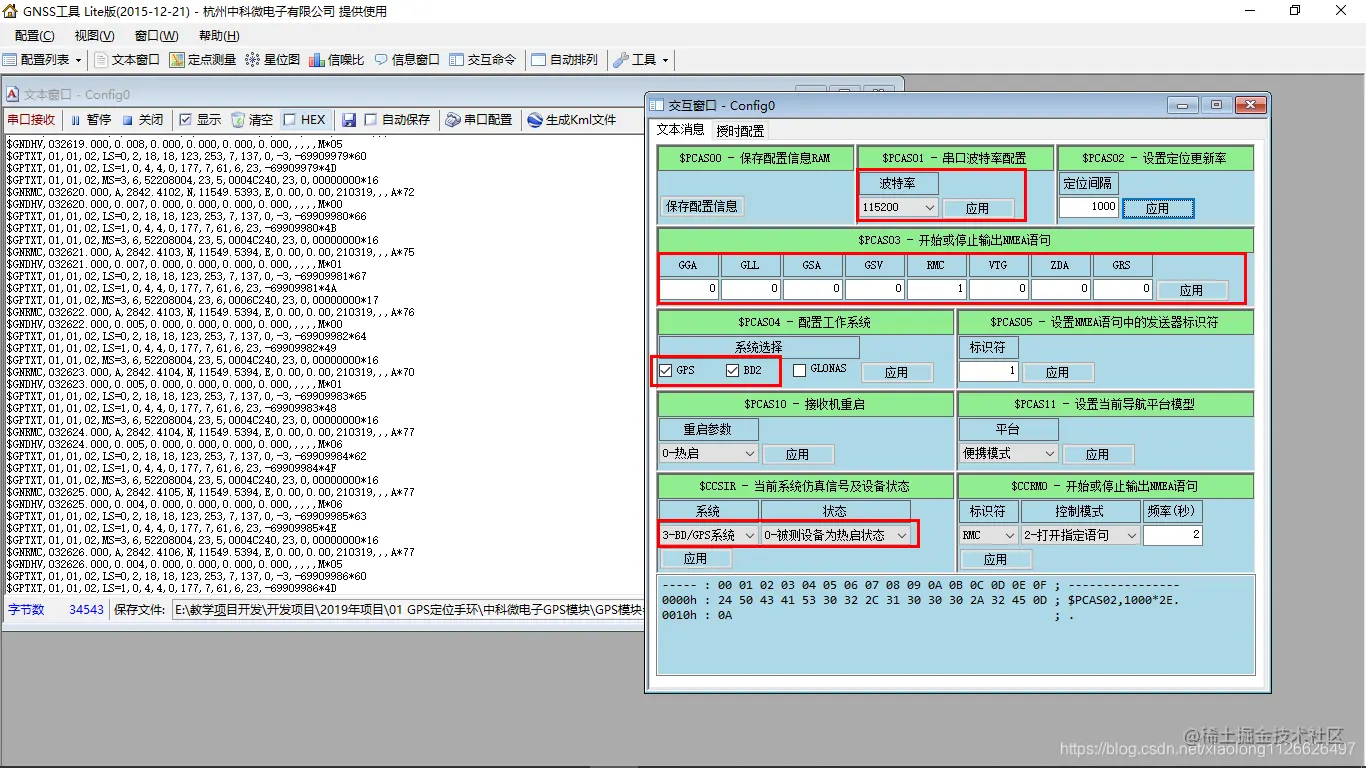Apply the $CCRMO settings

995,558
